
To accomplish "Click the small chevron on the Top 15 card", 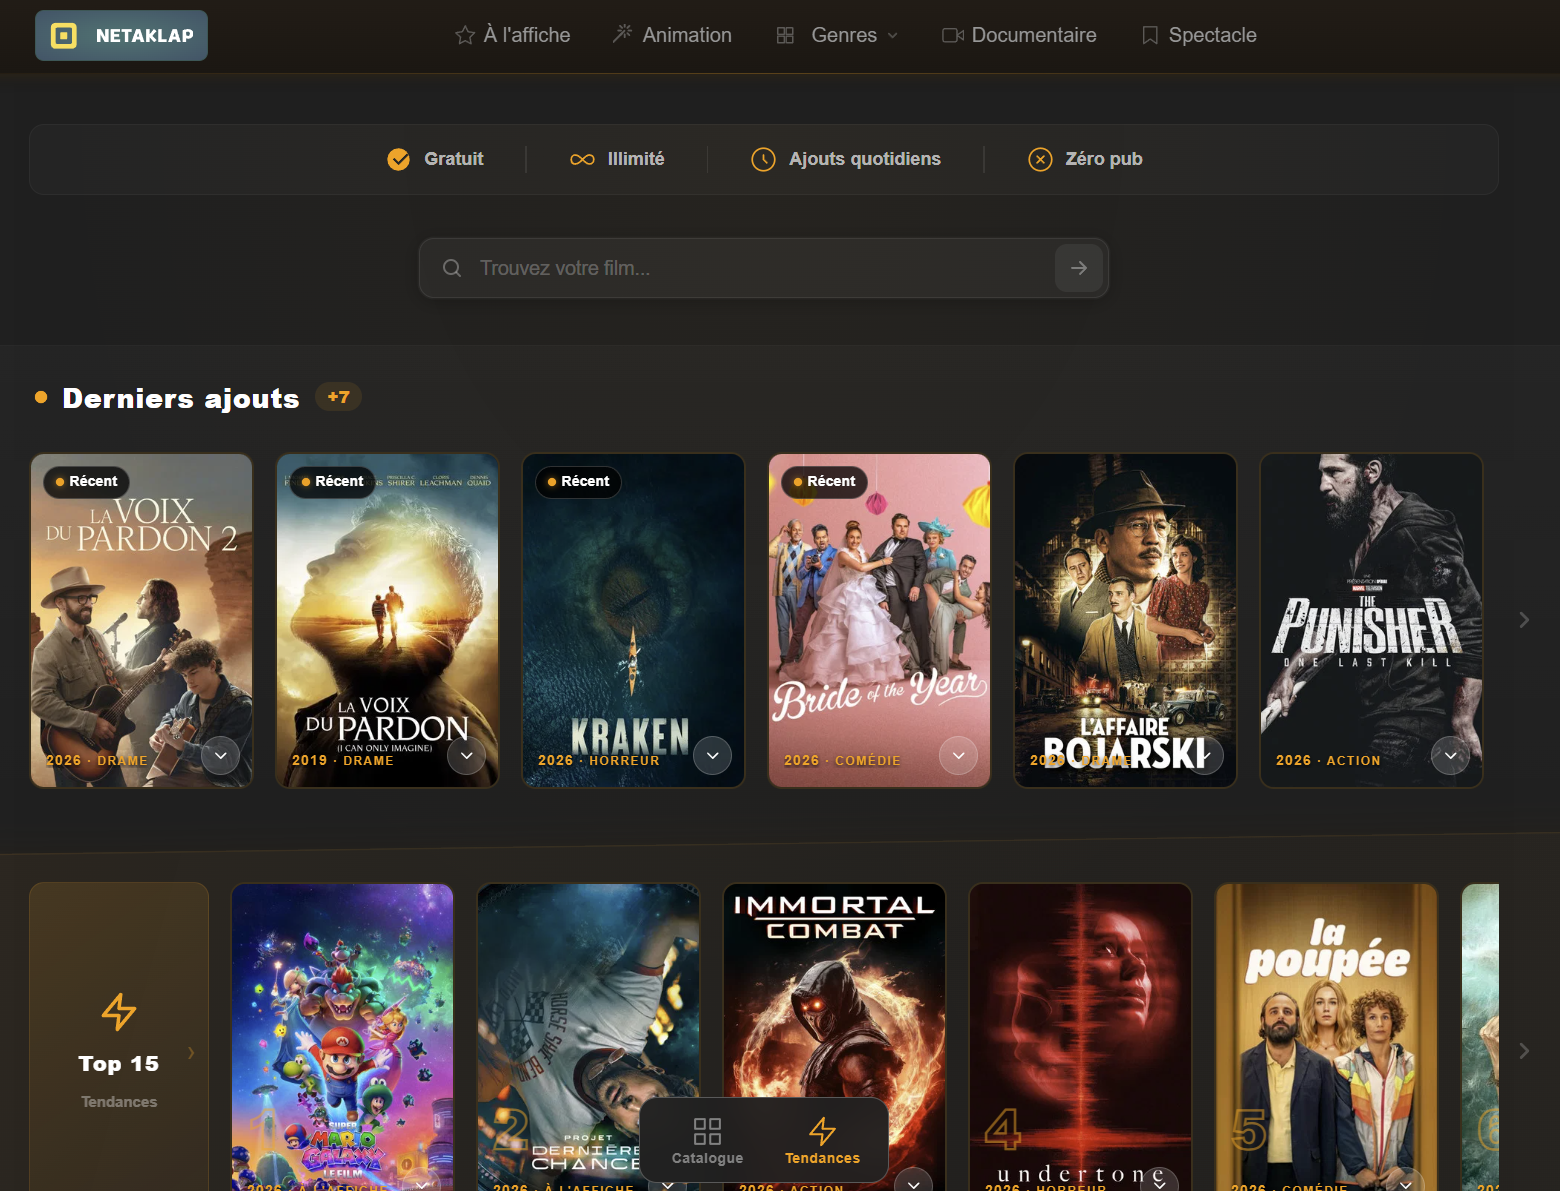I will [x=191, y=1052].
